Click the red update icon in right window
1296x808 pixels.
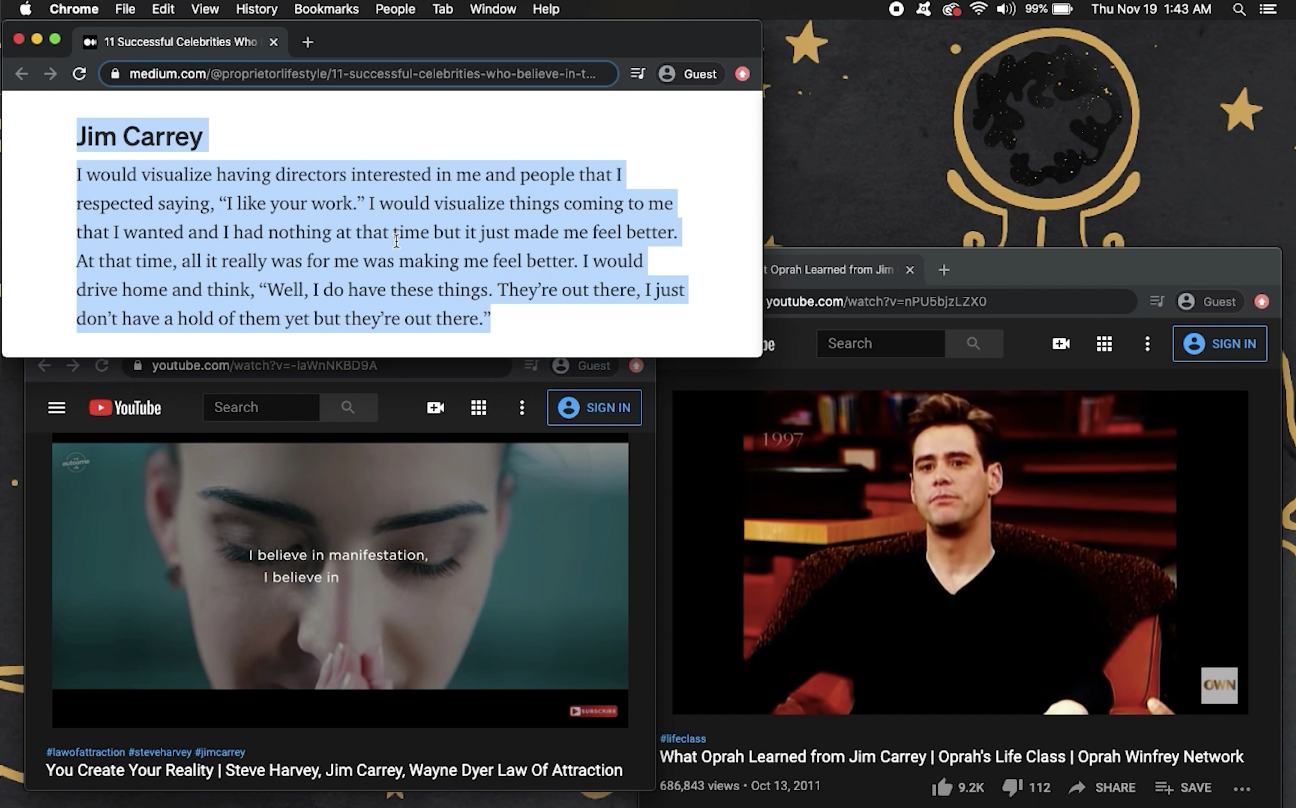pos(1262,302)
